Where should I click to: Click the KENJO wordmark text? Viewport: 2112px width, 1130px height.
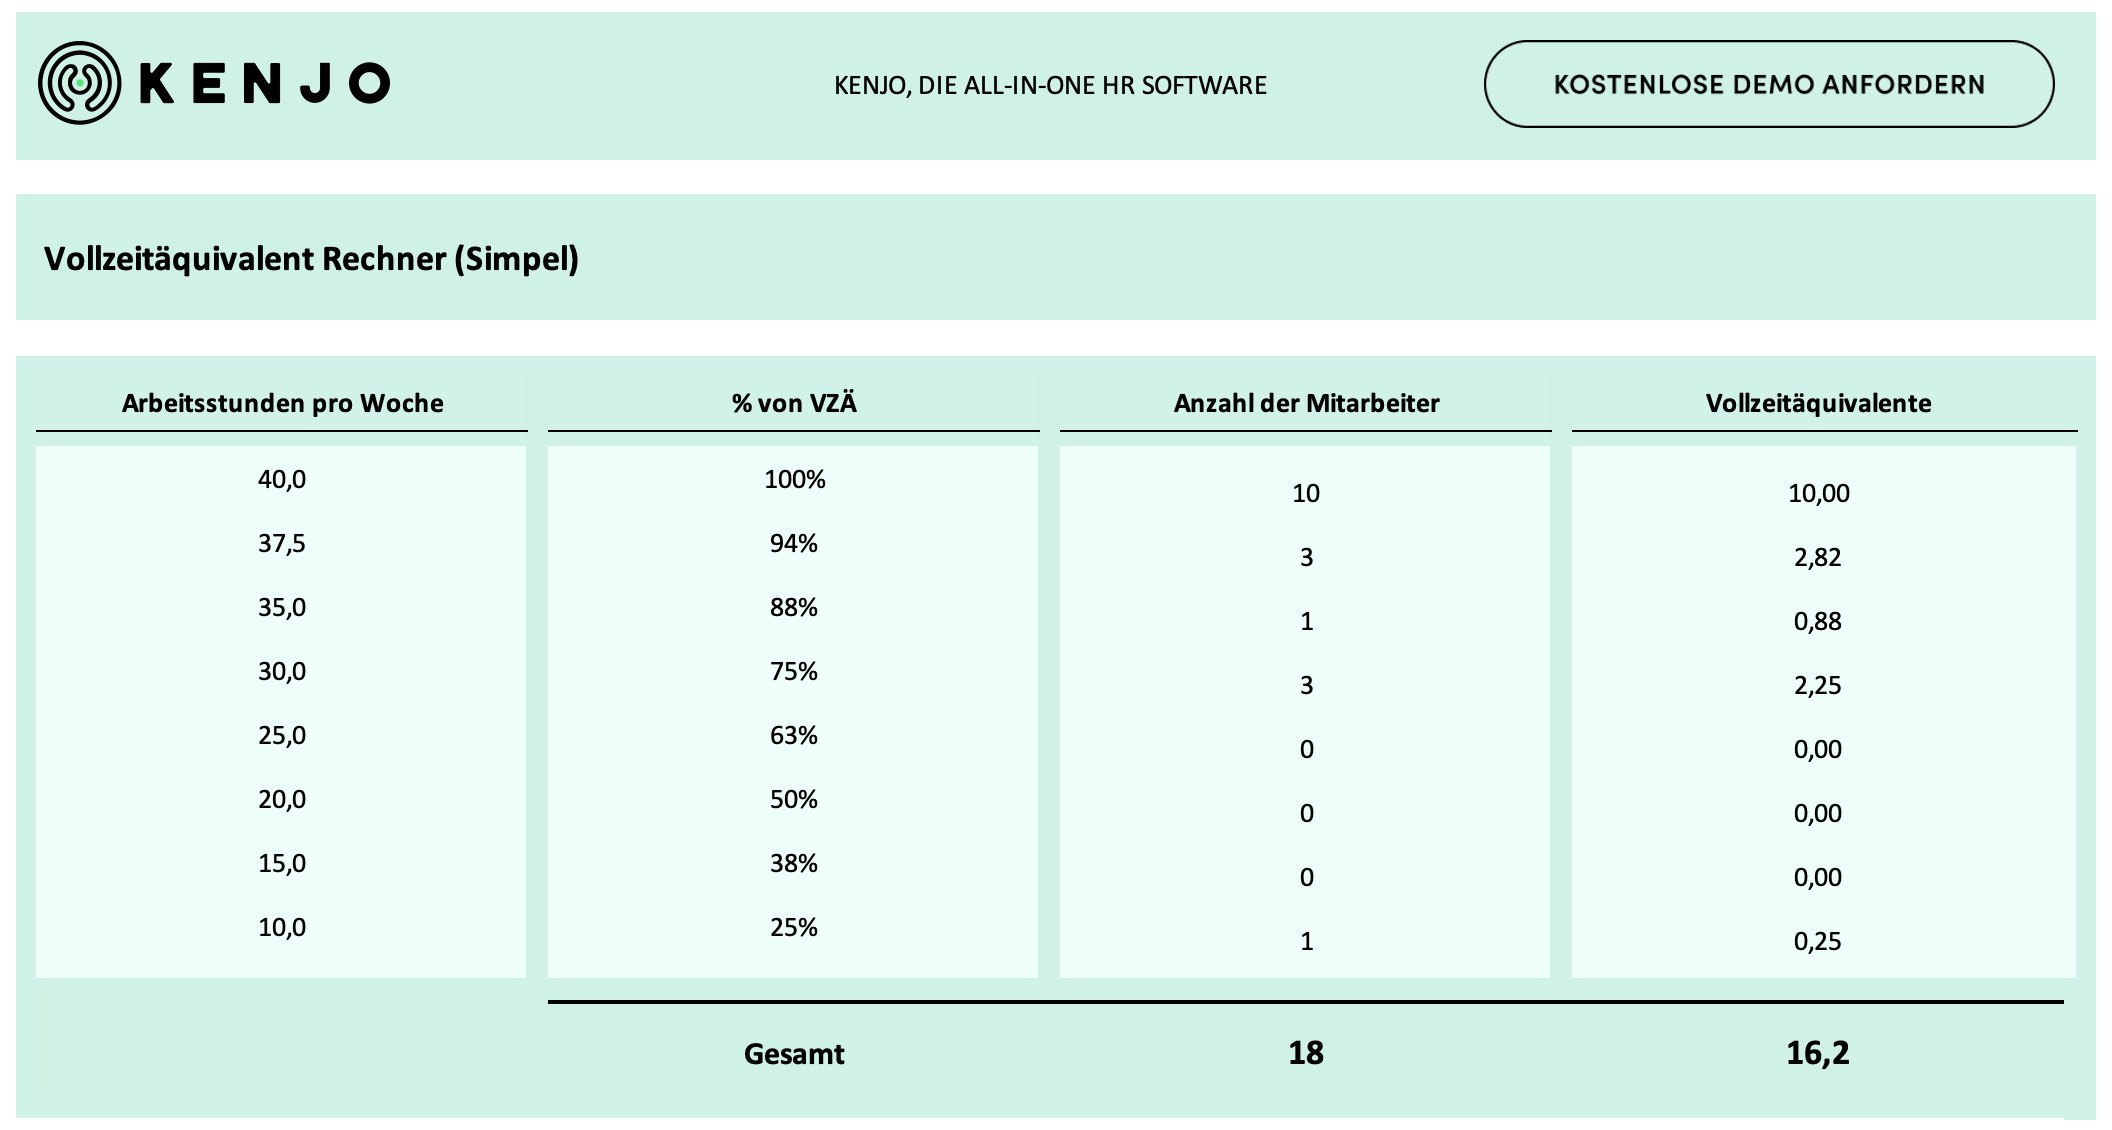click(x=265, y=83)
